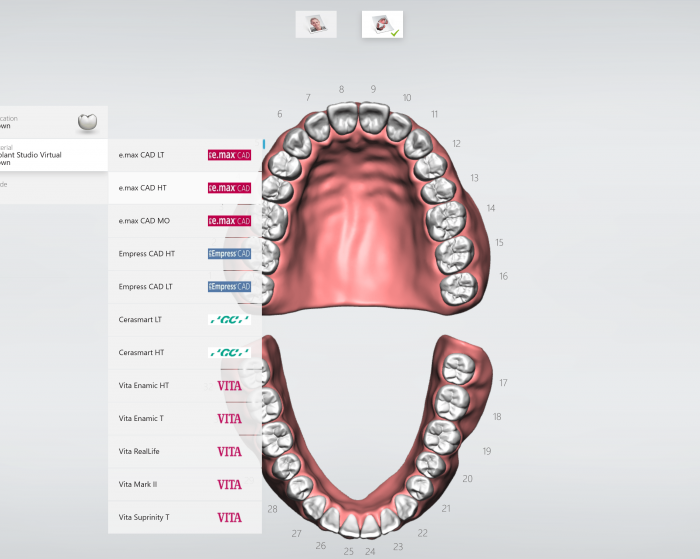Click the GC logo beside Cerasmart LT

click(x=229, y=320)
